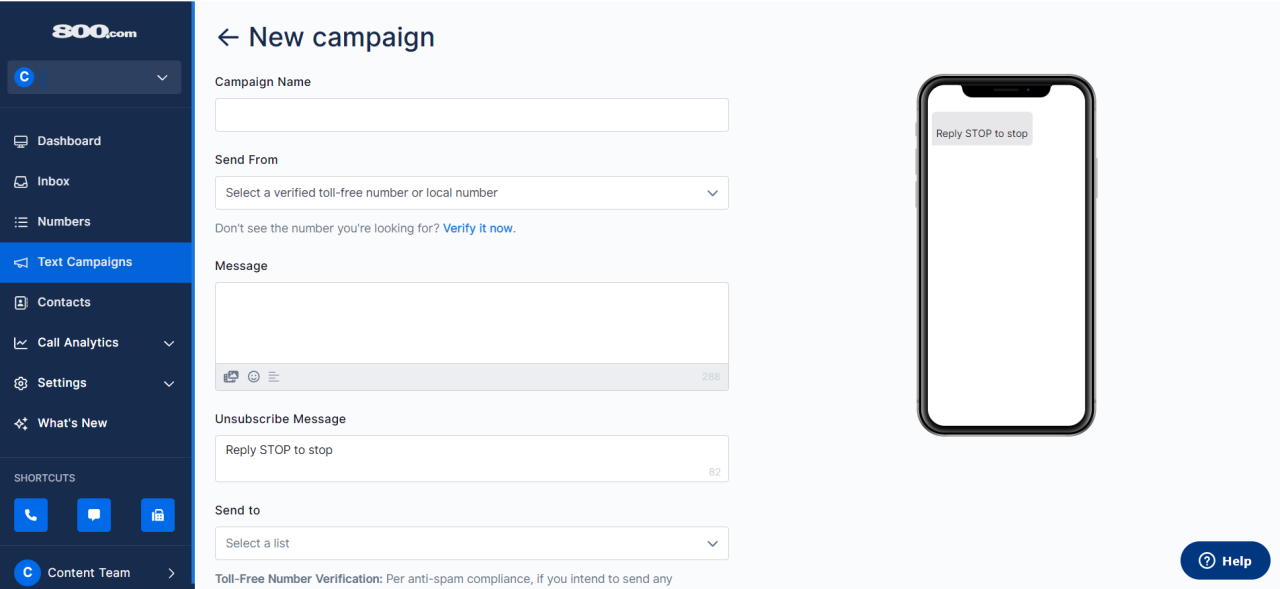Open the account switcher dropdown at top

(94, 77)
